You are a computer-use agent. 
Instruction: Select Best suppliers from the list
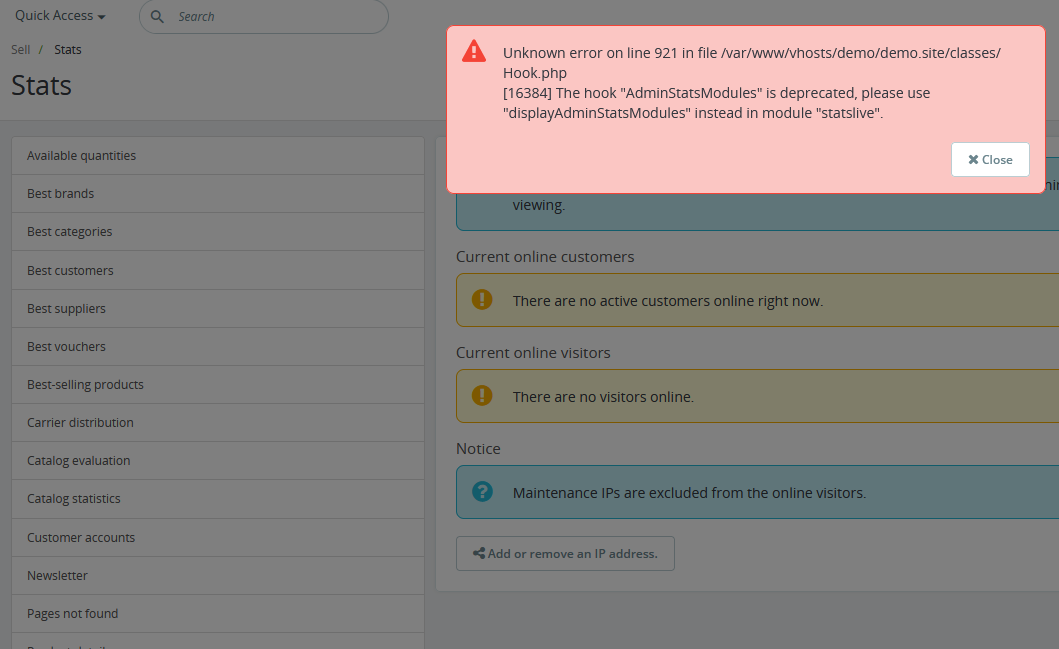click(66, 308)
